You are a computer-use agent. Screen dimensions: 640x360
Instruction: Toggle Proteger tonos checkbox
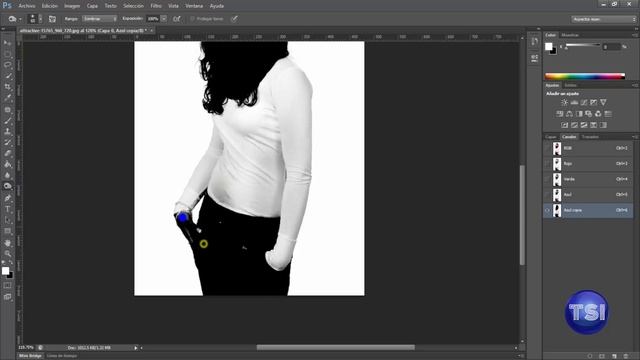(x=192, y=19)
